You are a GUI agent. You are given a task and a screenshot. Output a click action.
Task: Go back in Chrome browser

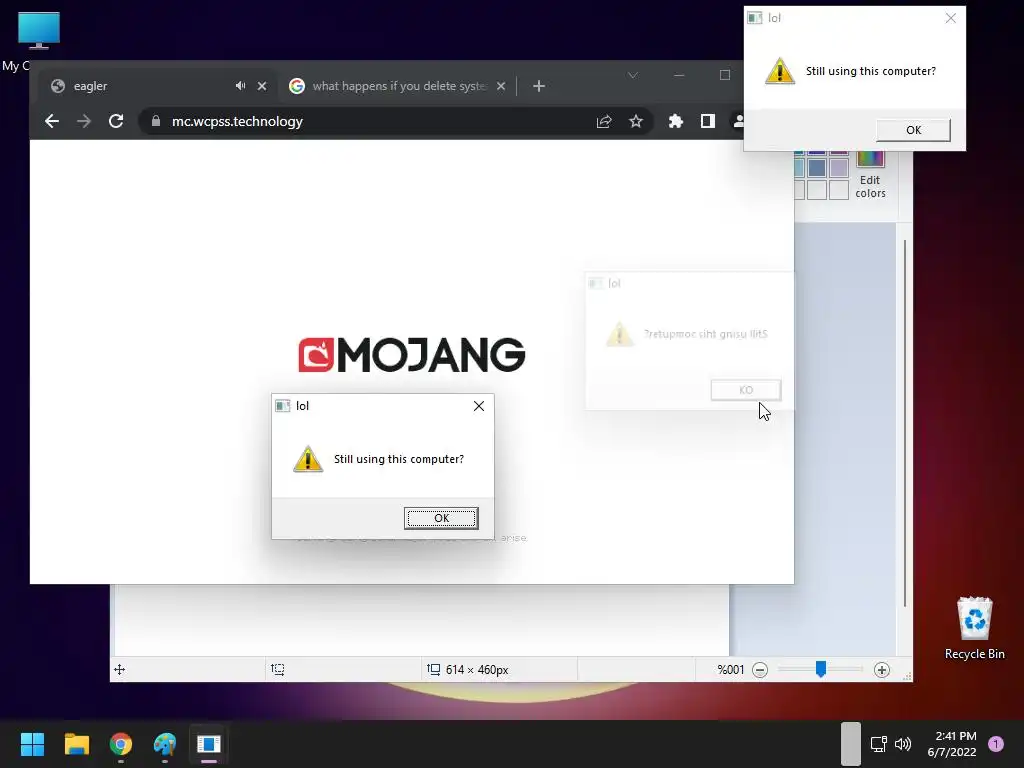52,121
